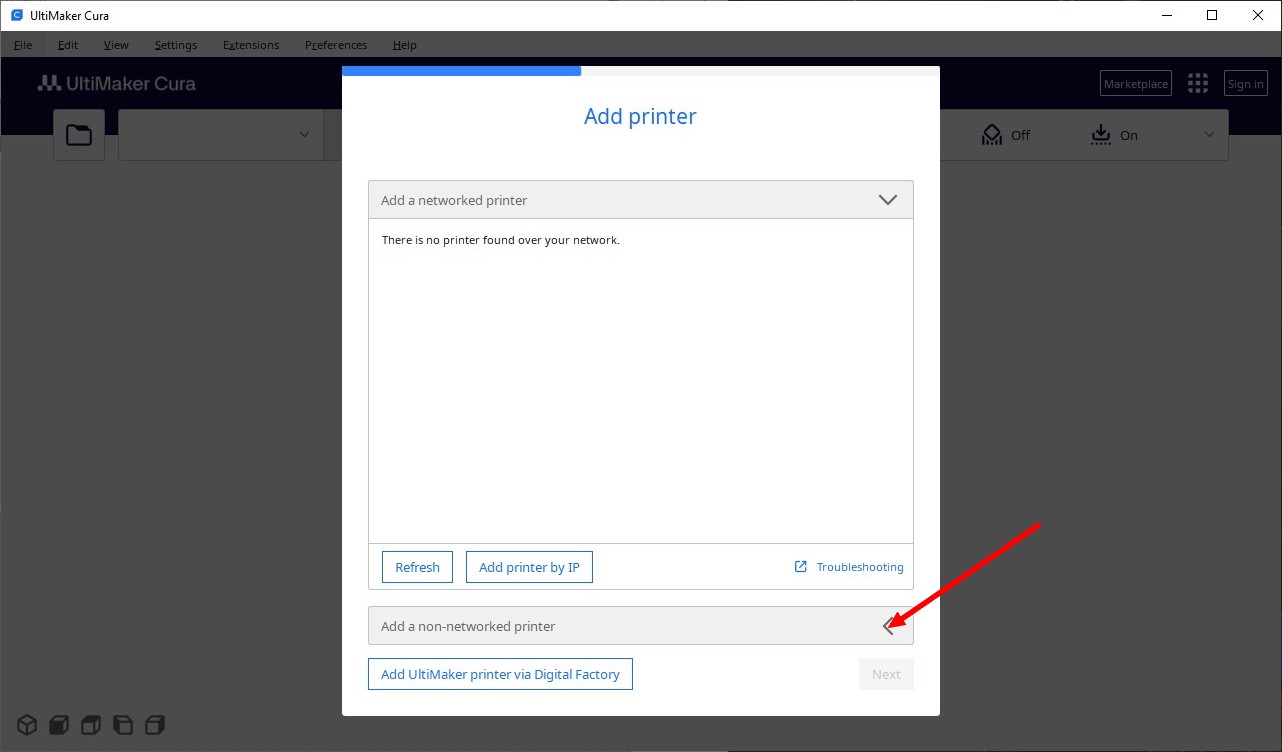Open the UltiMaker apps grid icon

1197,84
